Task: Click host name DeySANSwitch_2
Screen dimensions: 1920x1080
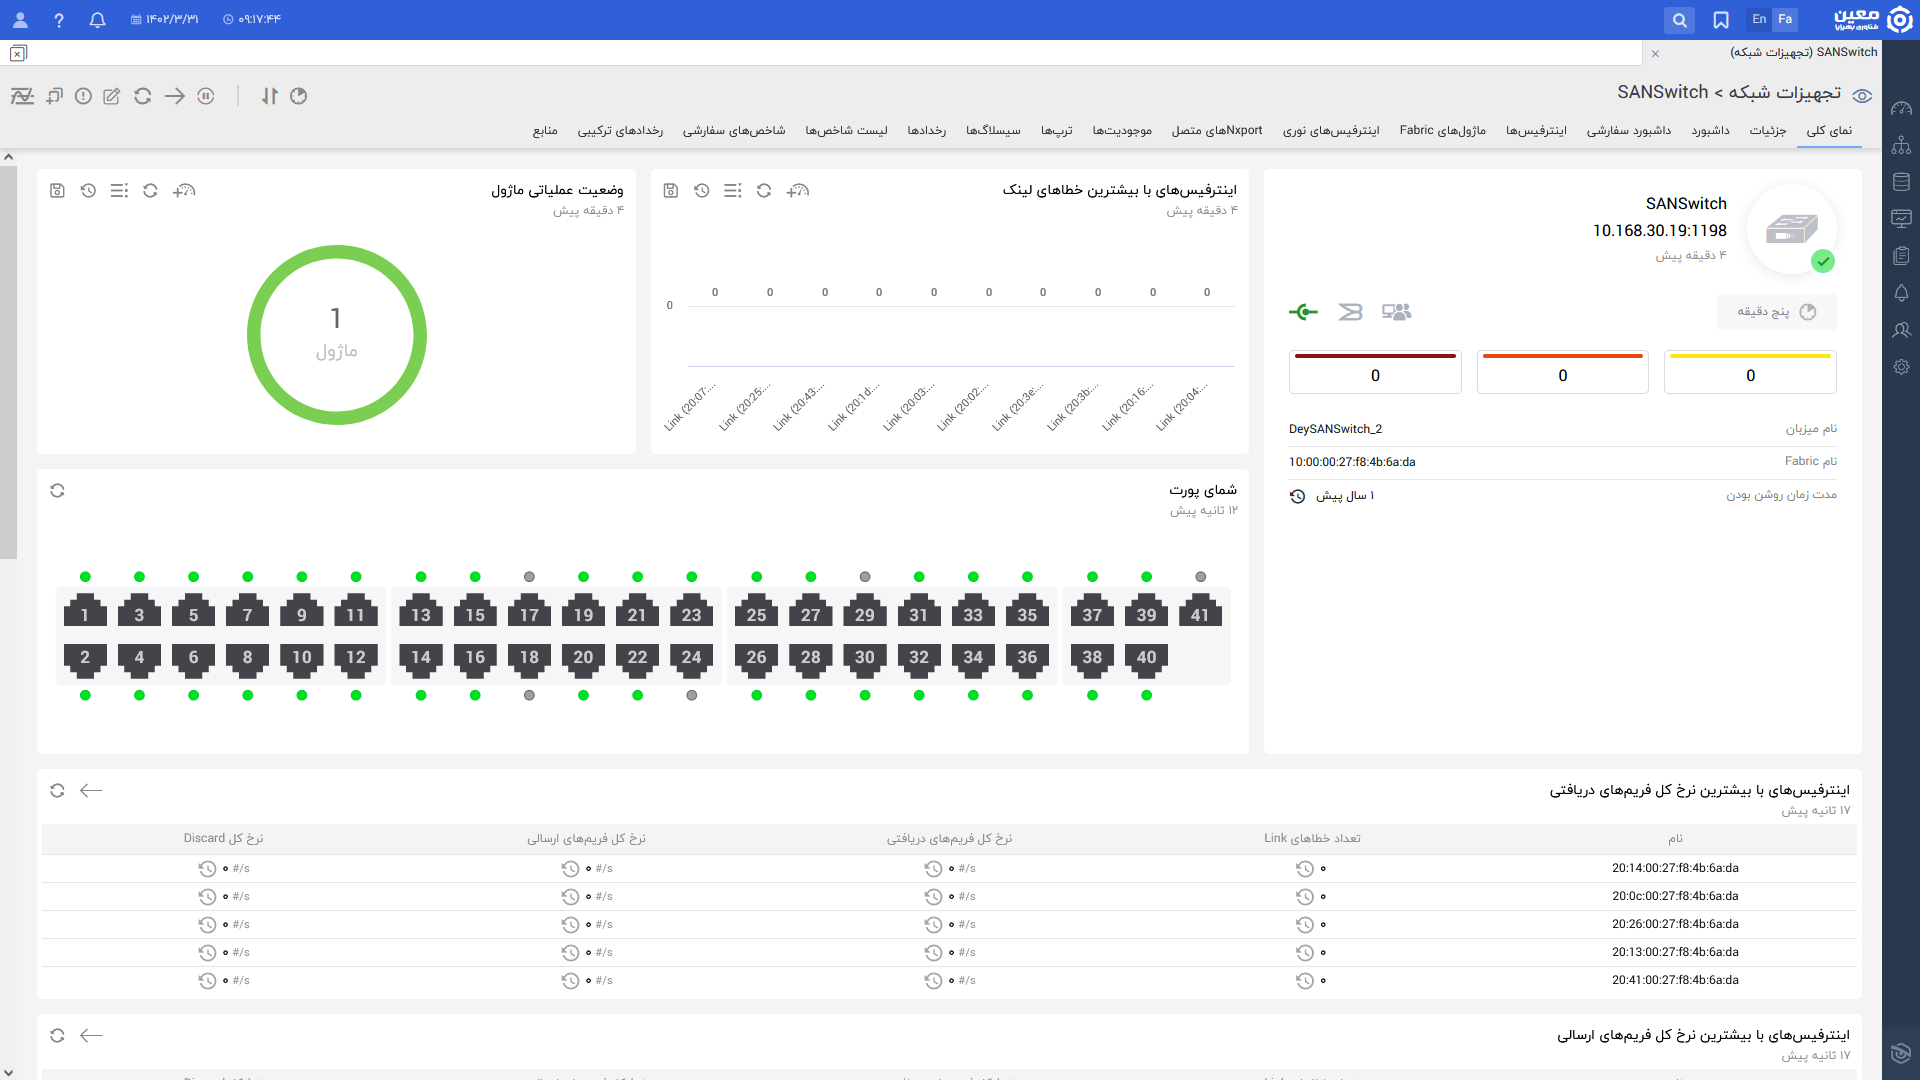Action: click(x=1335, y=429)
